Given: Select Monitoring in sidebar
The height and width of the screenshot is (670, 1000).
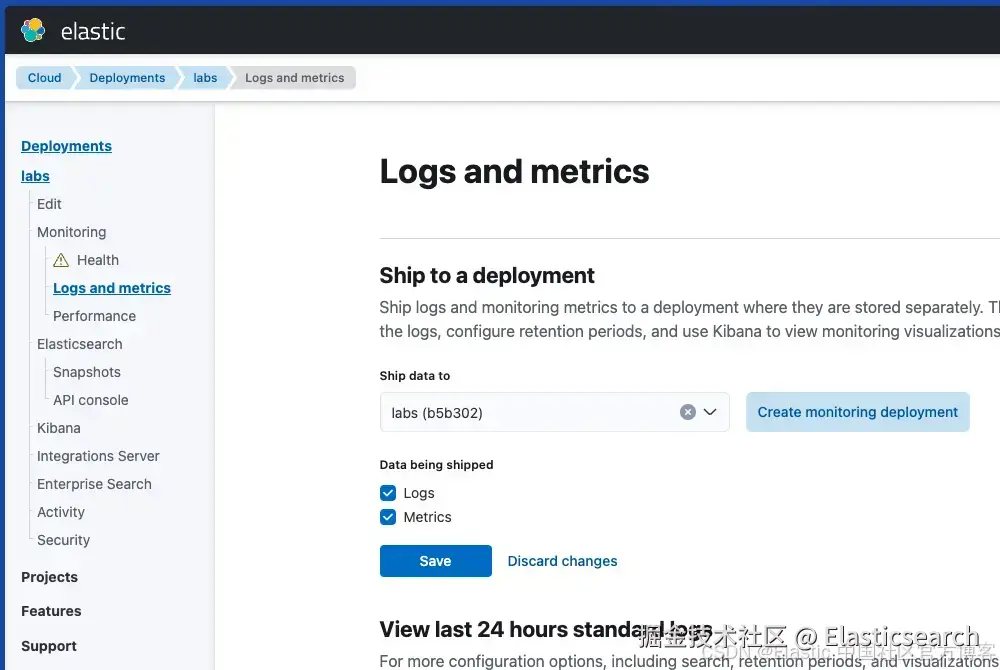Looking at the screenshot, I should (x=71, y=232).
